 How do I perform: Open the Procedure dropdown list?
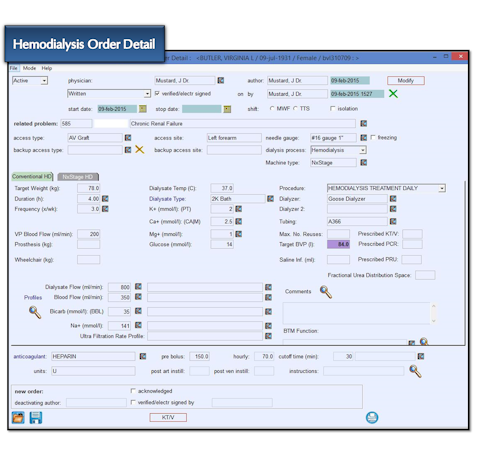tap(442, 188)
